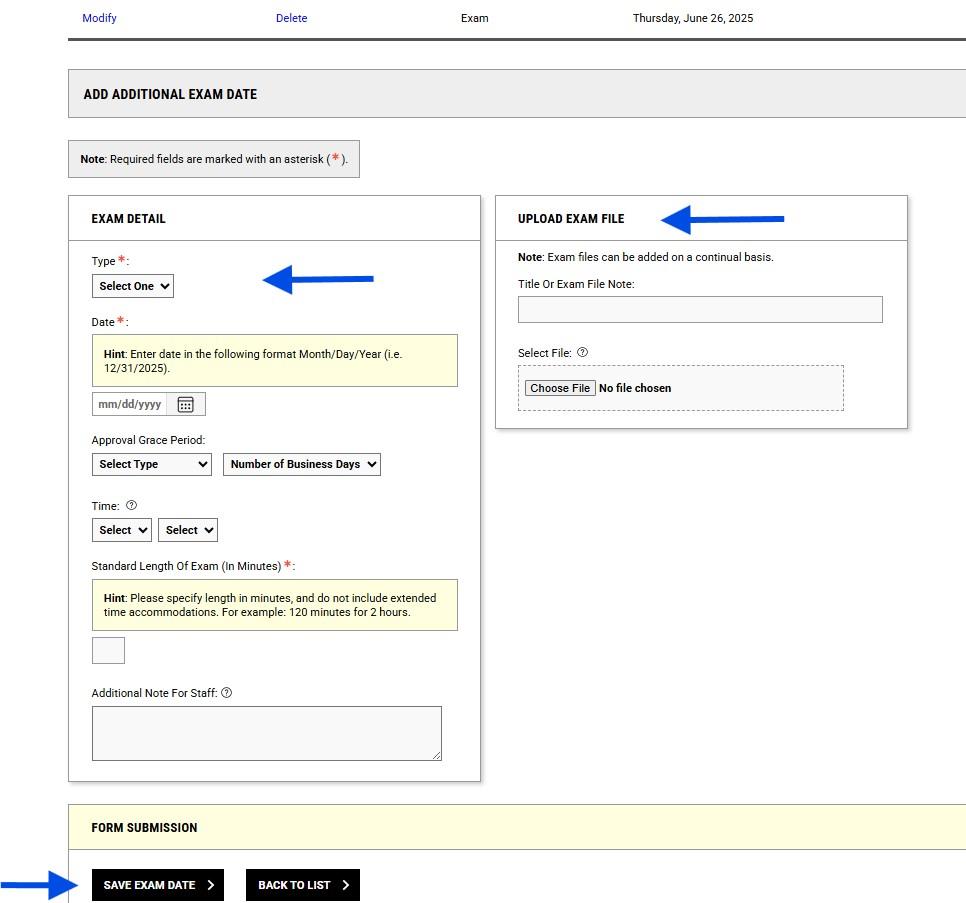This screenshot has height=903, width=966.
Task: Click help icon beside Additional Note For Staff
Action: click(x=227, y=692)
